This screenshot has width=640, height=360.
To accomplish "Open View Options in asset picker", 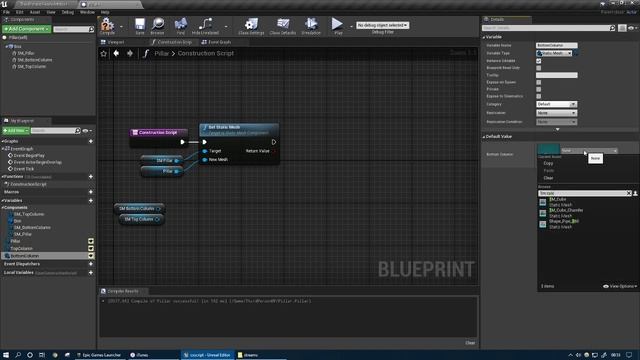I will pos(620,287).
